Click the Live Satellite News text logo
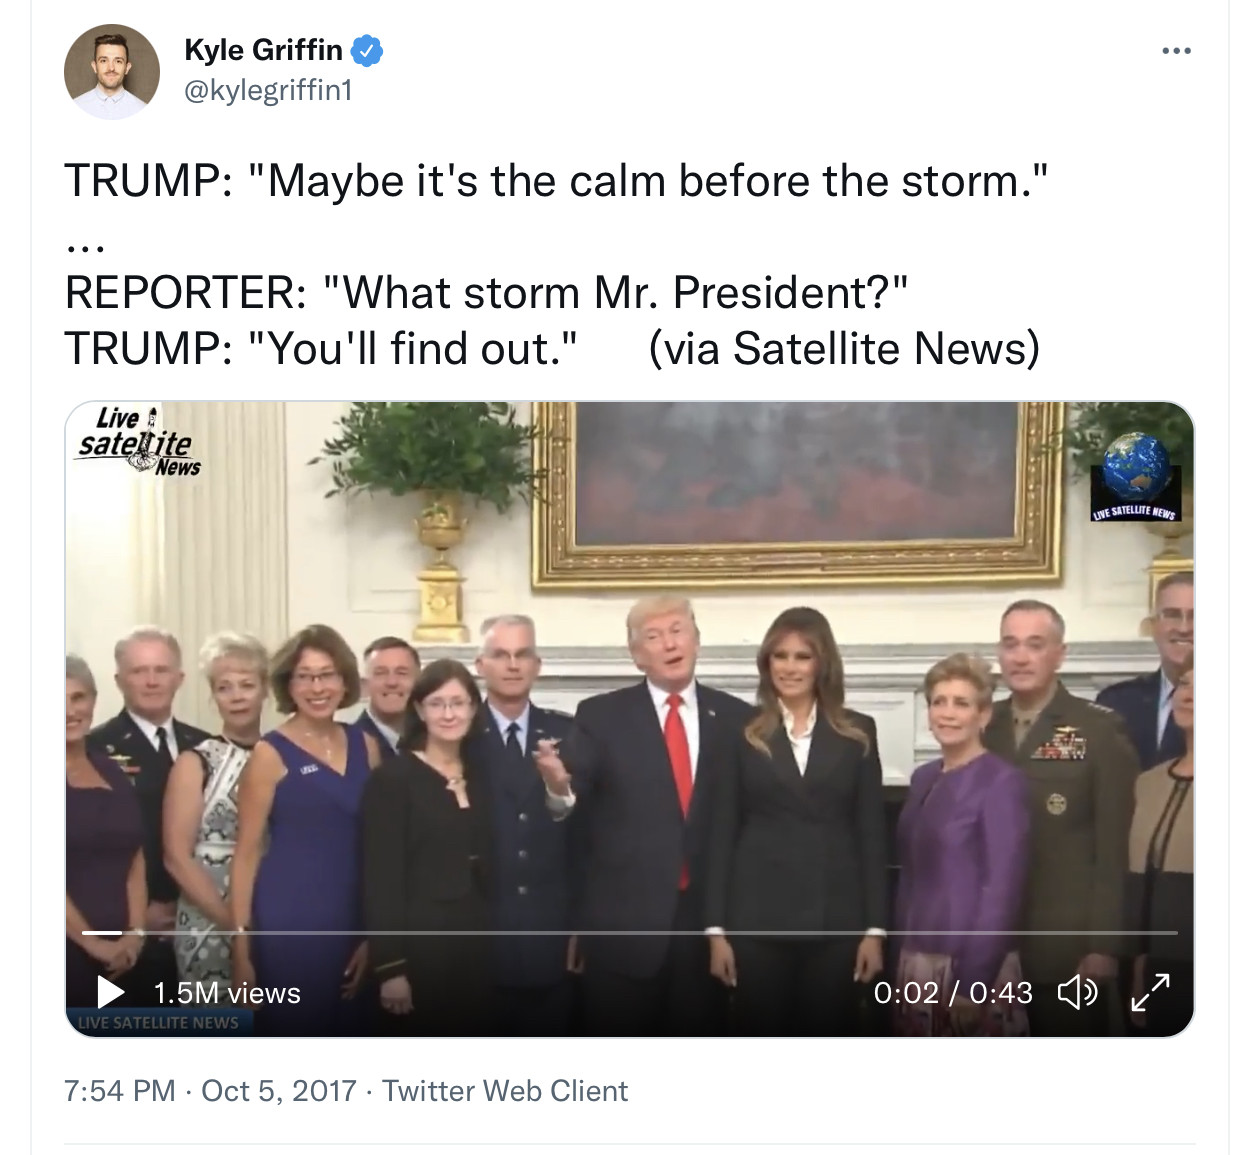 tap(139, 441)
